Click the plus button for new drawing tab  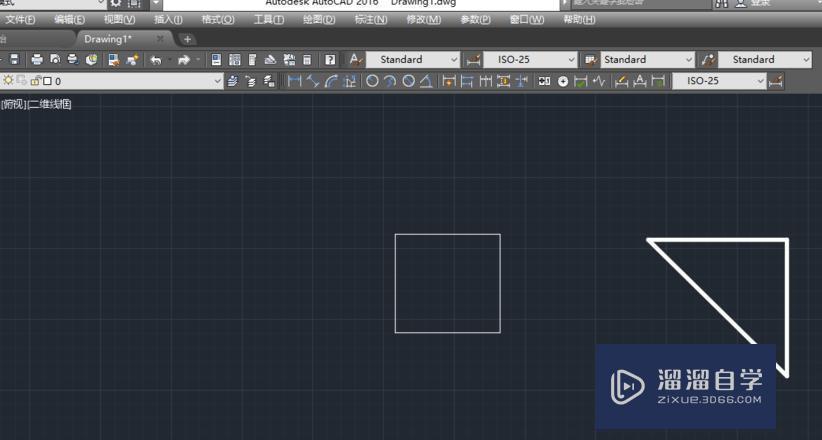[x=187, y=39]
